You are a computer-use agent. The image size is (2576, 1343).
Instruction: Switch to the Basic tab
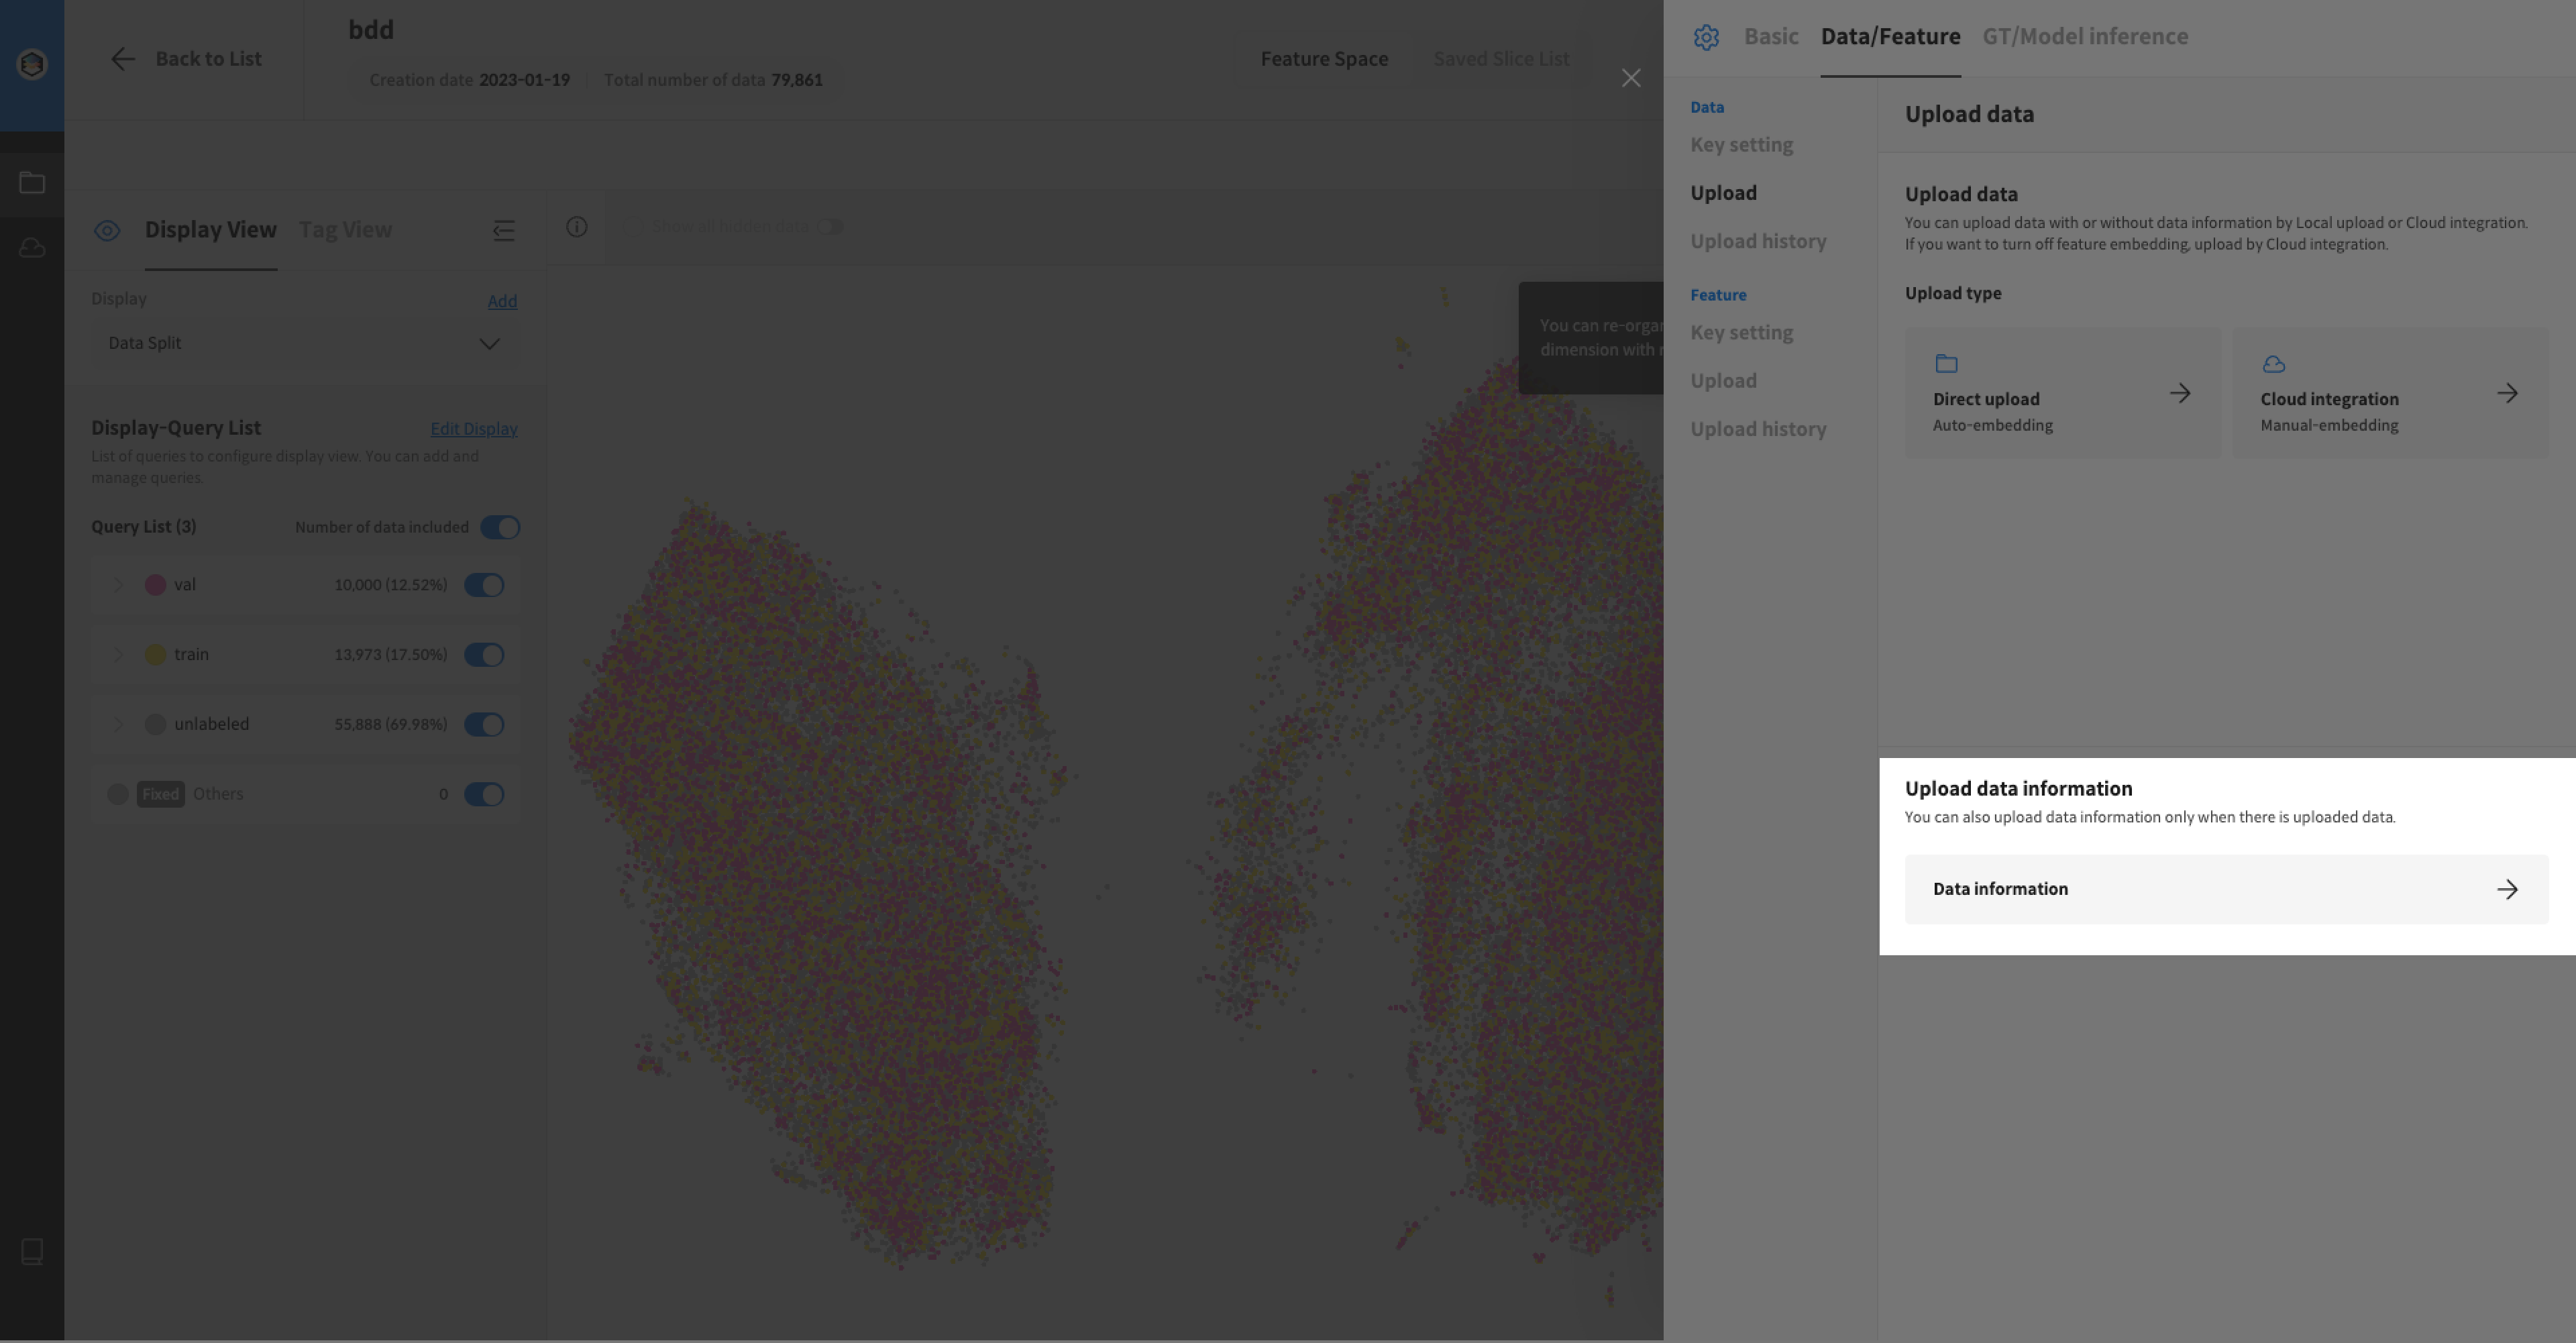click(1771, 37)
